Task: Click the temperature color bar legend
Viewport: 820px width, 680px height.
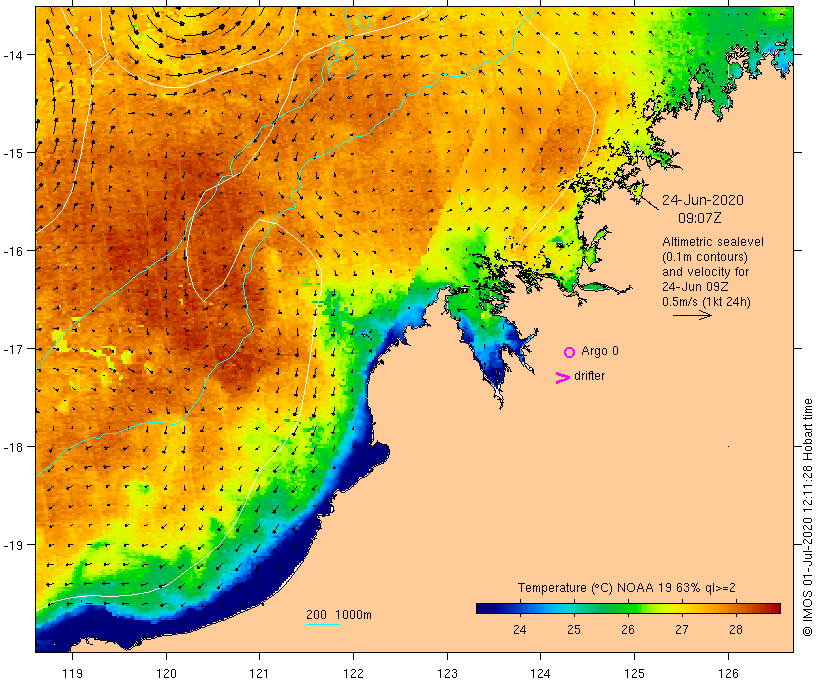Action: 628,608
